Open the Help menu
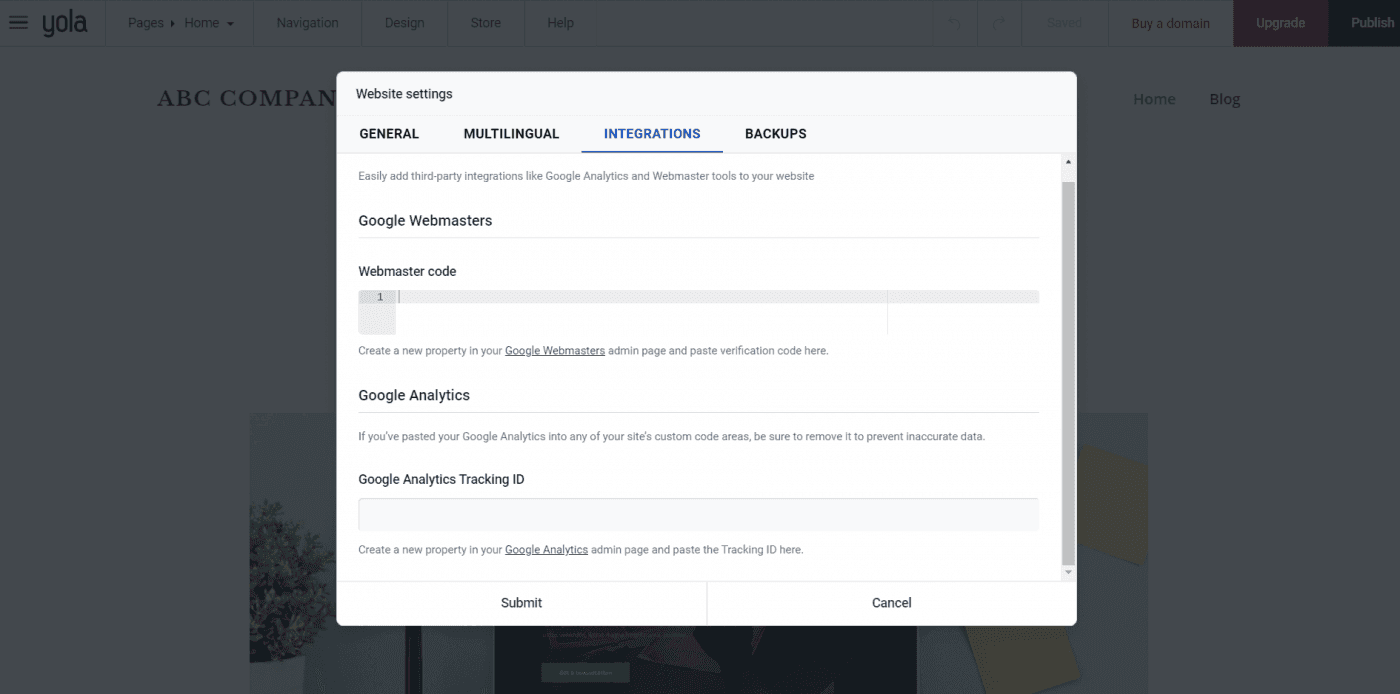1400x694 pixels. (561, 23)
